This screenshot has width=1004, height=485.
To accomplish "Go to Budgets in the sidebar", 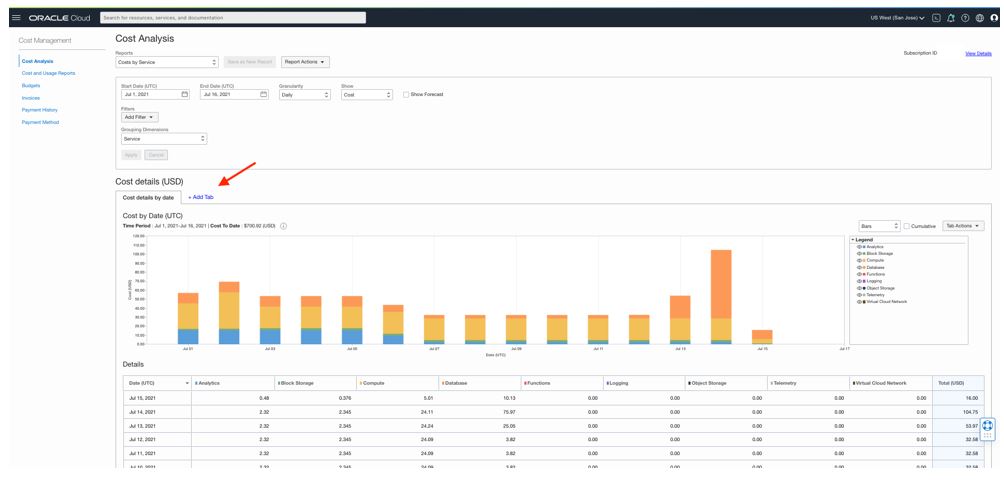I will 31,85.
